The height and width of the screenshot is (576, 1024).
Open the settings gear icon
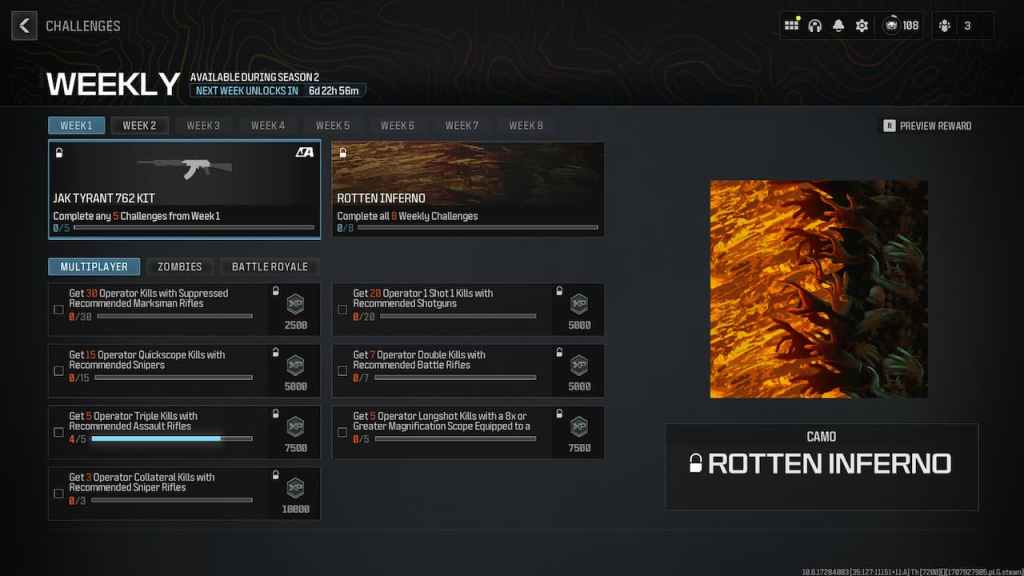coord(862,25)
